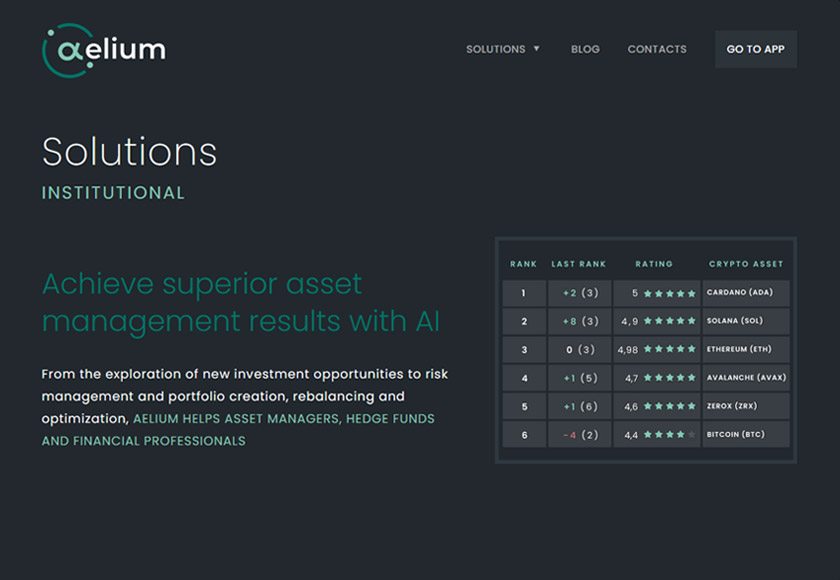This screenshot has width=840, height=580.
Task: Click the 'Achieve superior asset management' headline
Action: pyautogui.click(x=241, y=303)
